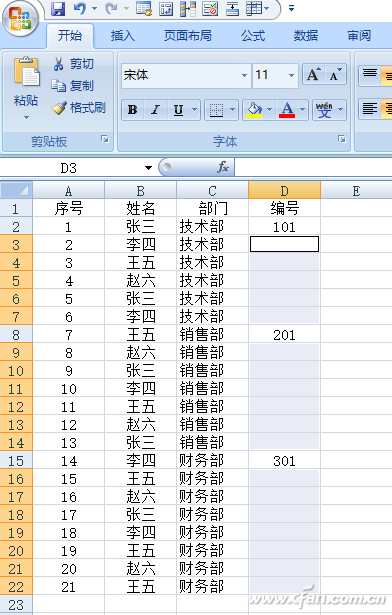
Task: Click the 姓名 header cell
Action: [x=140, y=208]
